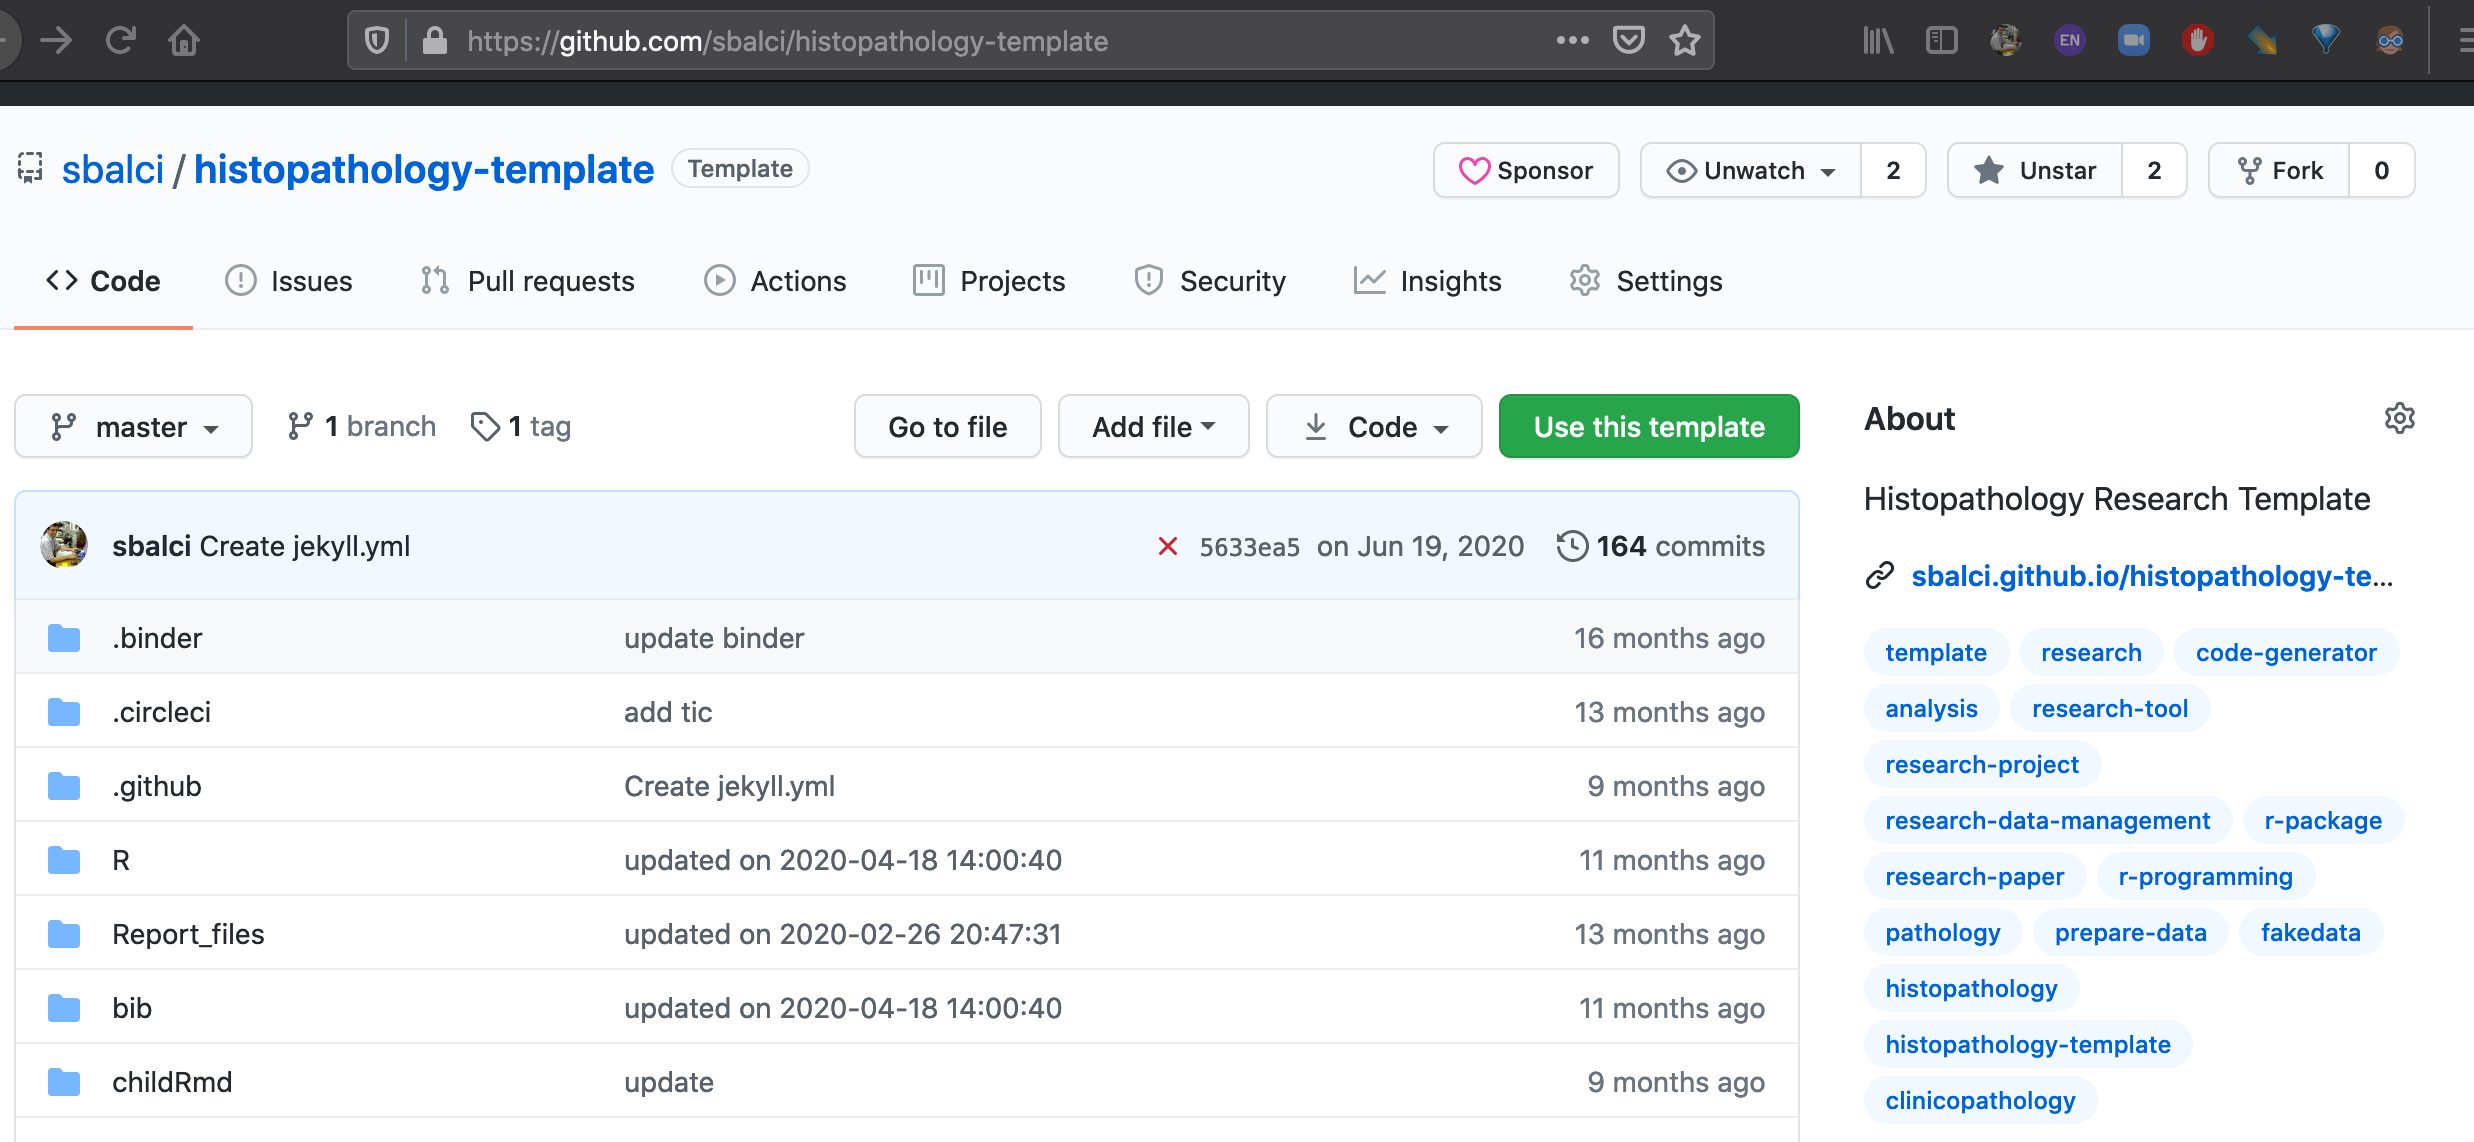Click the watchers count 2
The height and width of the screenshot is (1142, 2474).
coord(1893,171)
